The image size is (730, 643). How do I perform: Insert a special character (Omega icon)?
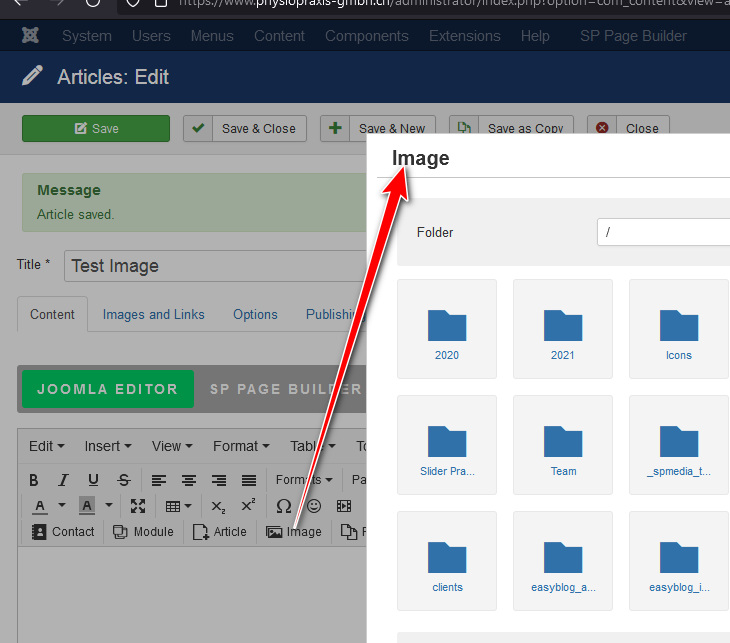[x=284, y=506]
